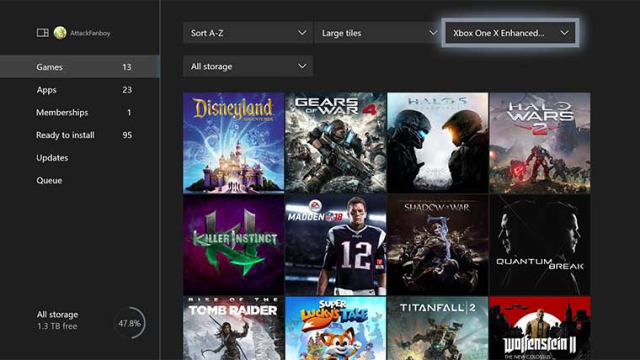The width and height of the screenshot is (640, 360).
Task: Click the 13 games count
Action: tap(127, 67)
